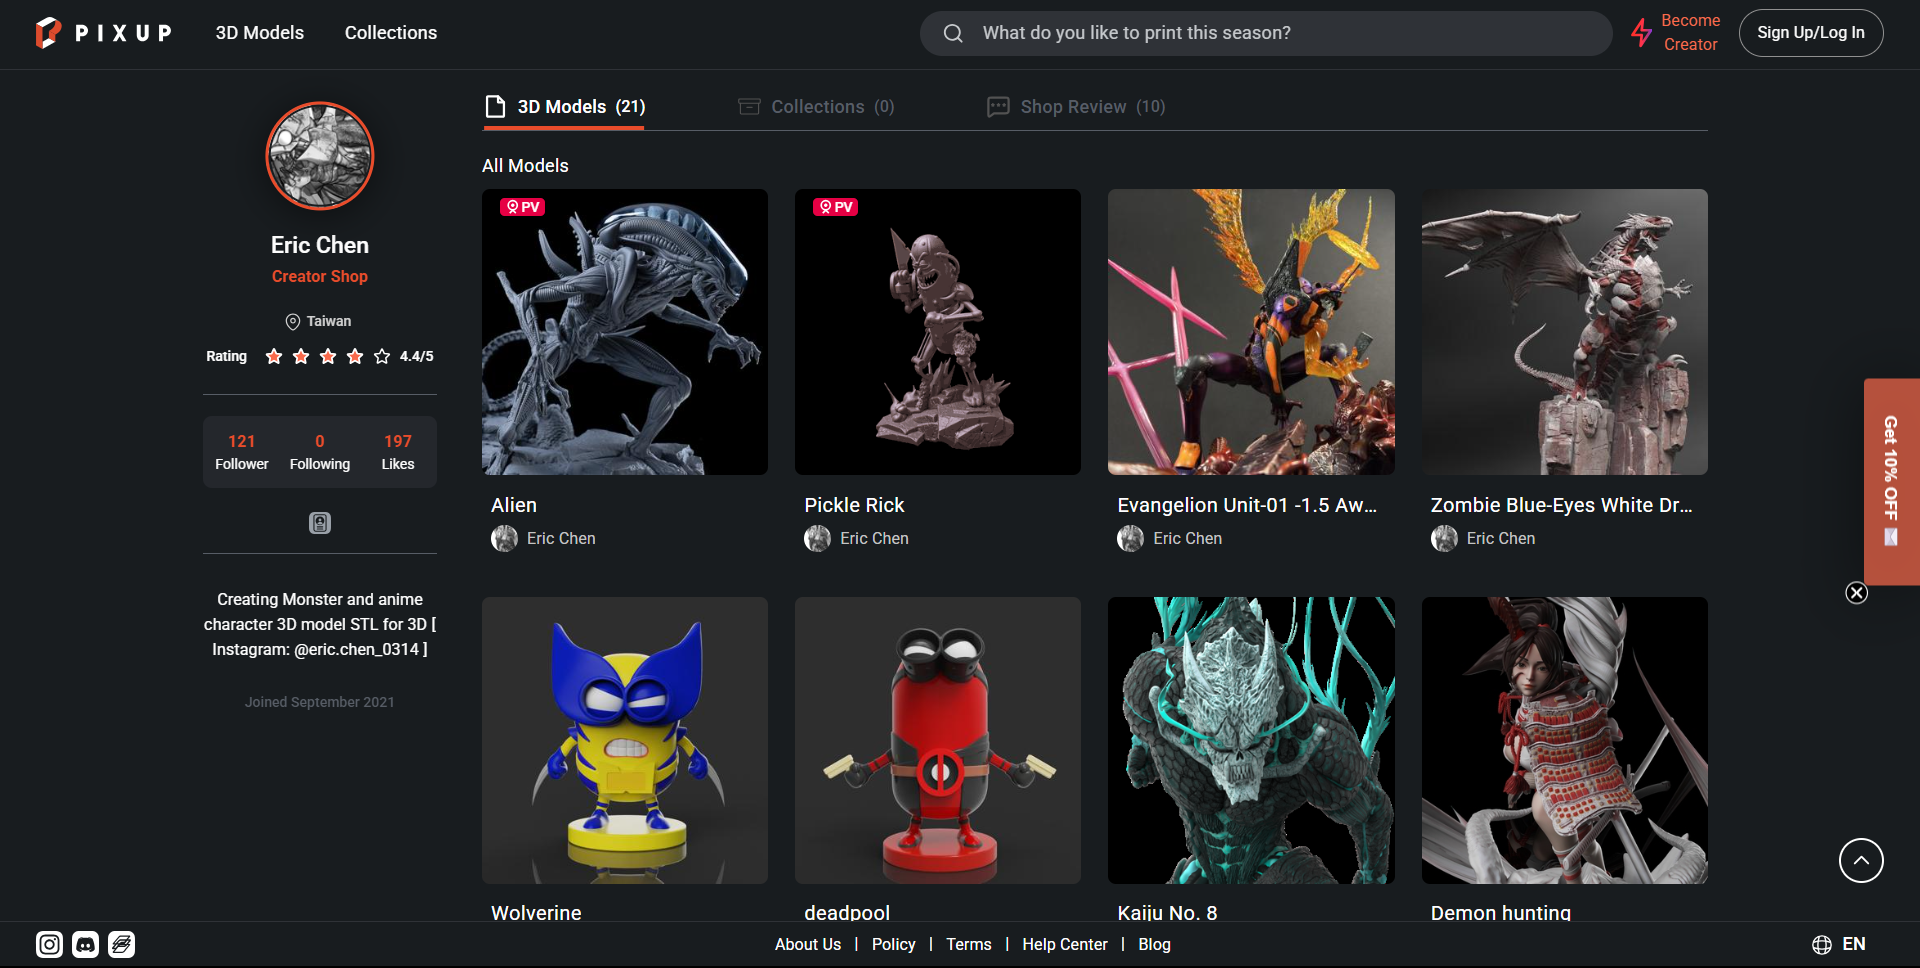
Task: Click the fifth rating star
Action: pos(381,356)
